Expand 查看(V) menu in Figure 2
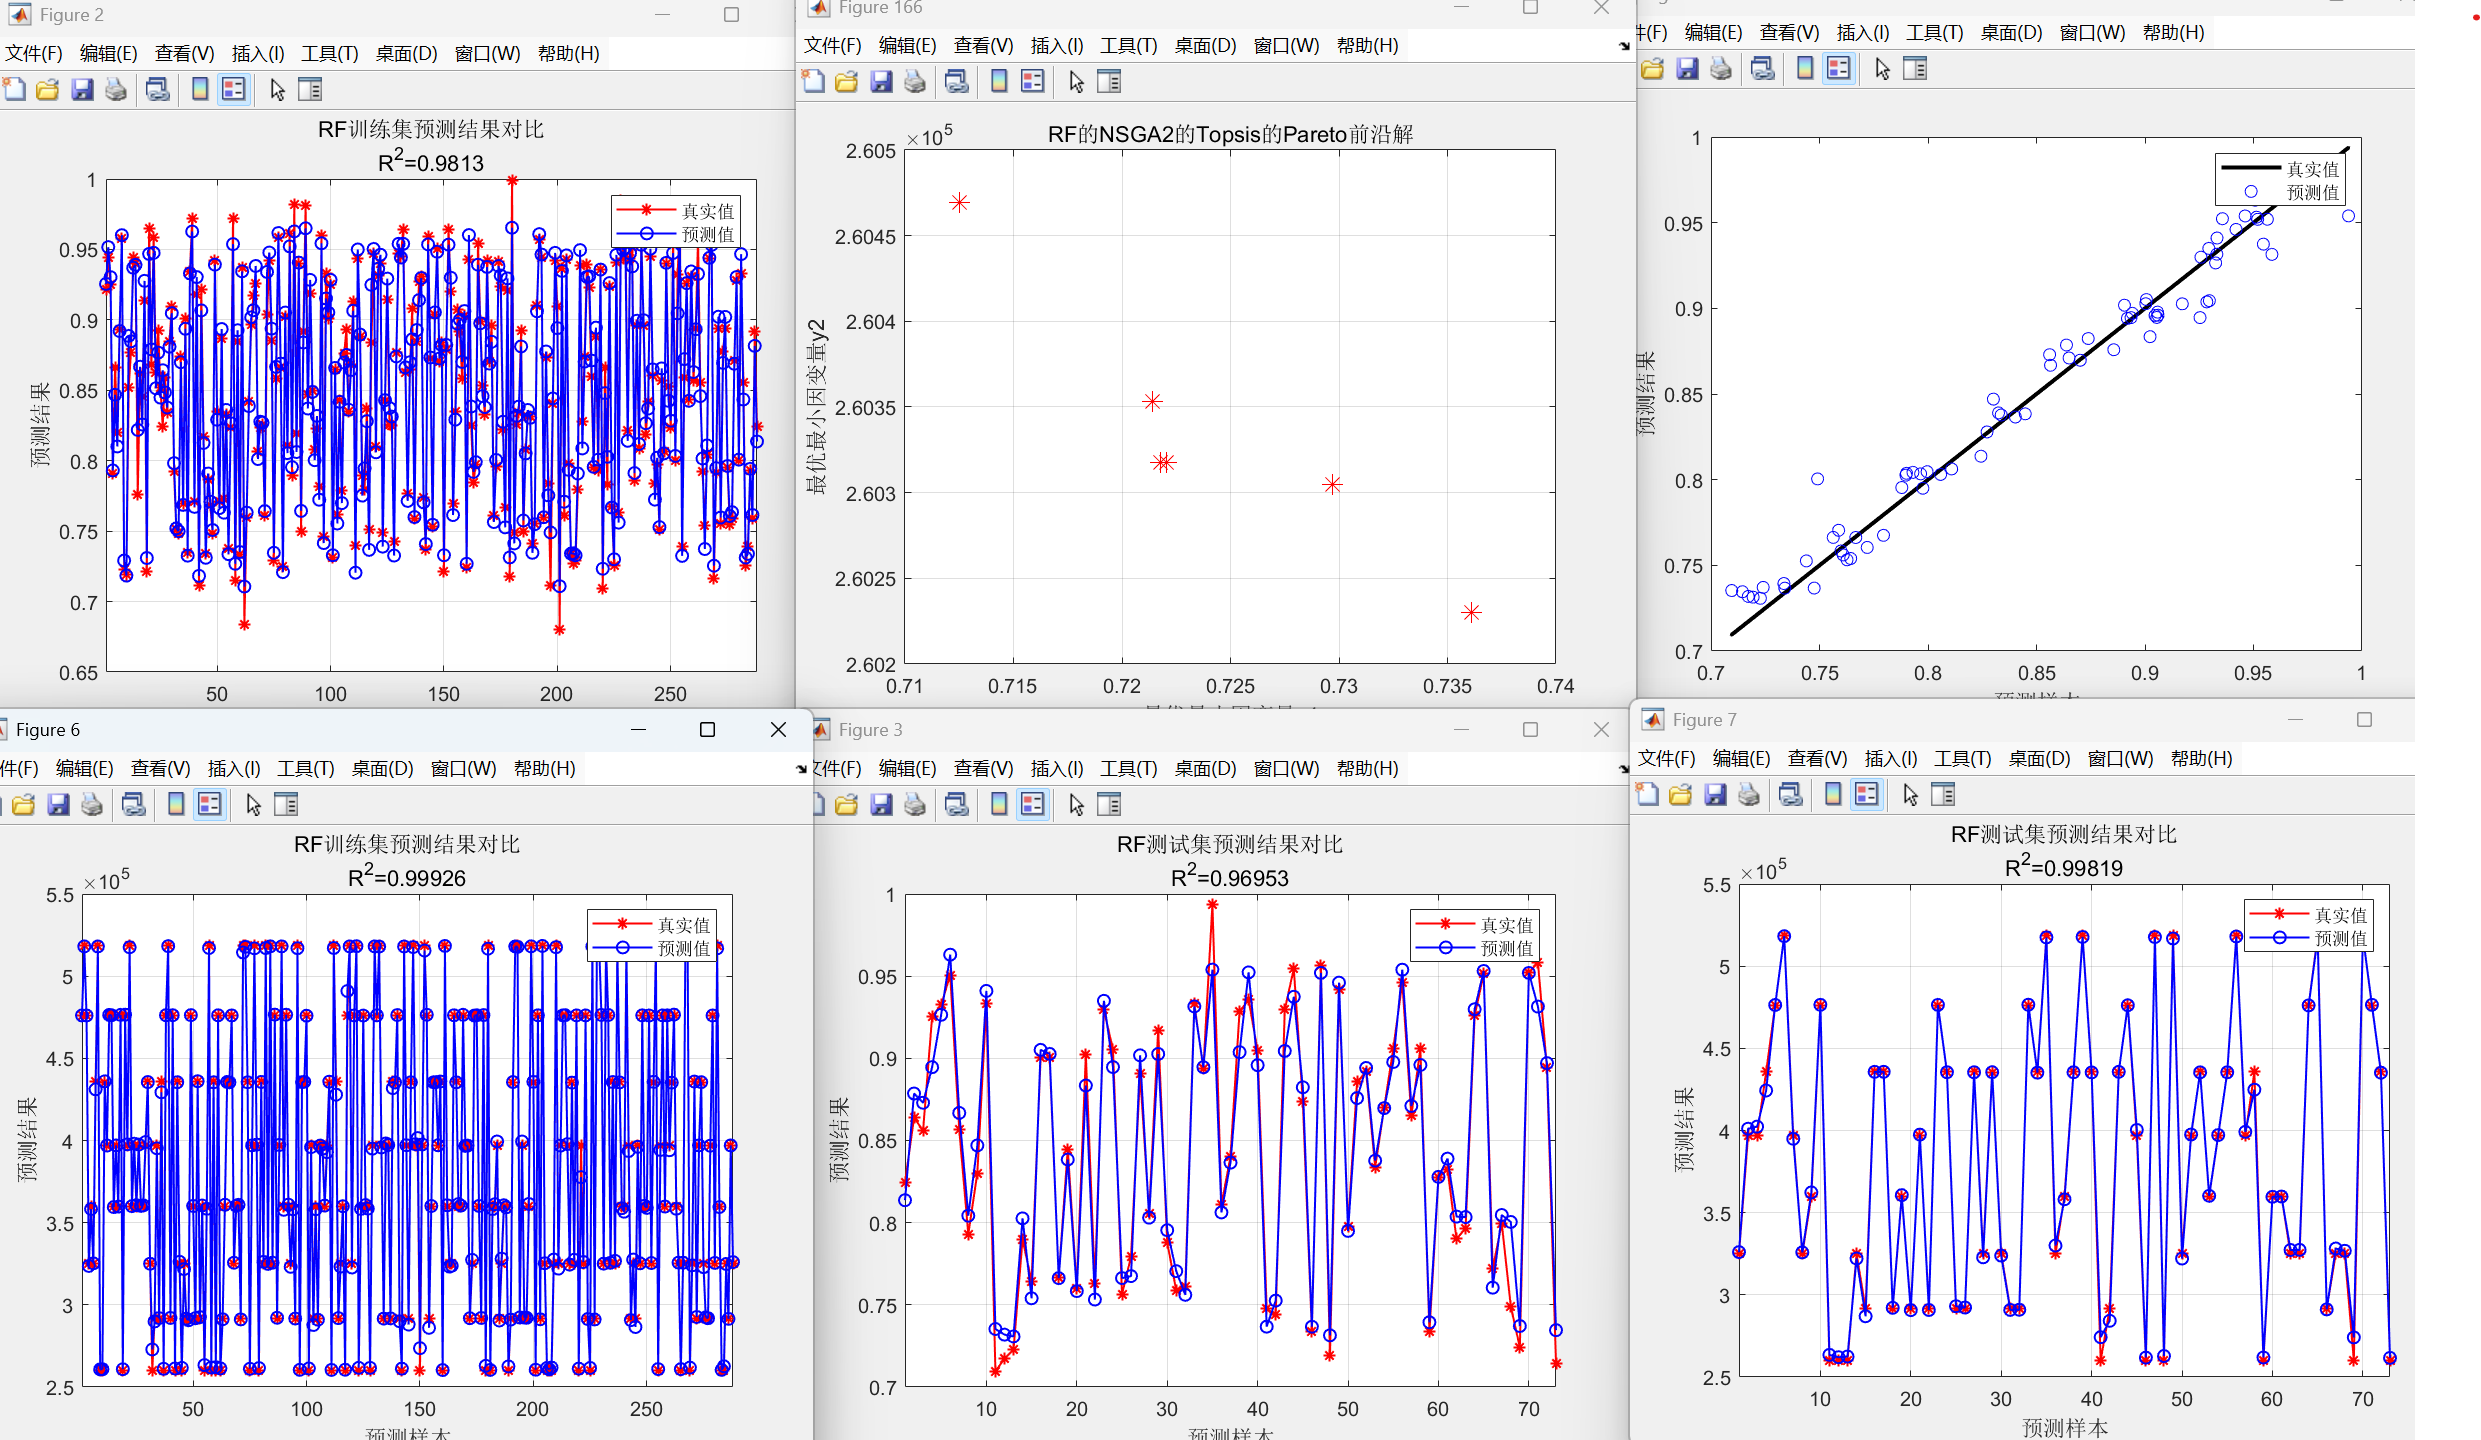The image size is (2481, 1440). coord(184,53)
